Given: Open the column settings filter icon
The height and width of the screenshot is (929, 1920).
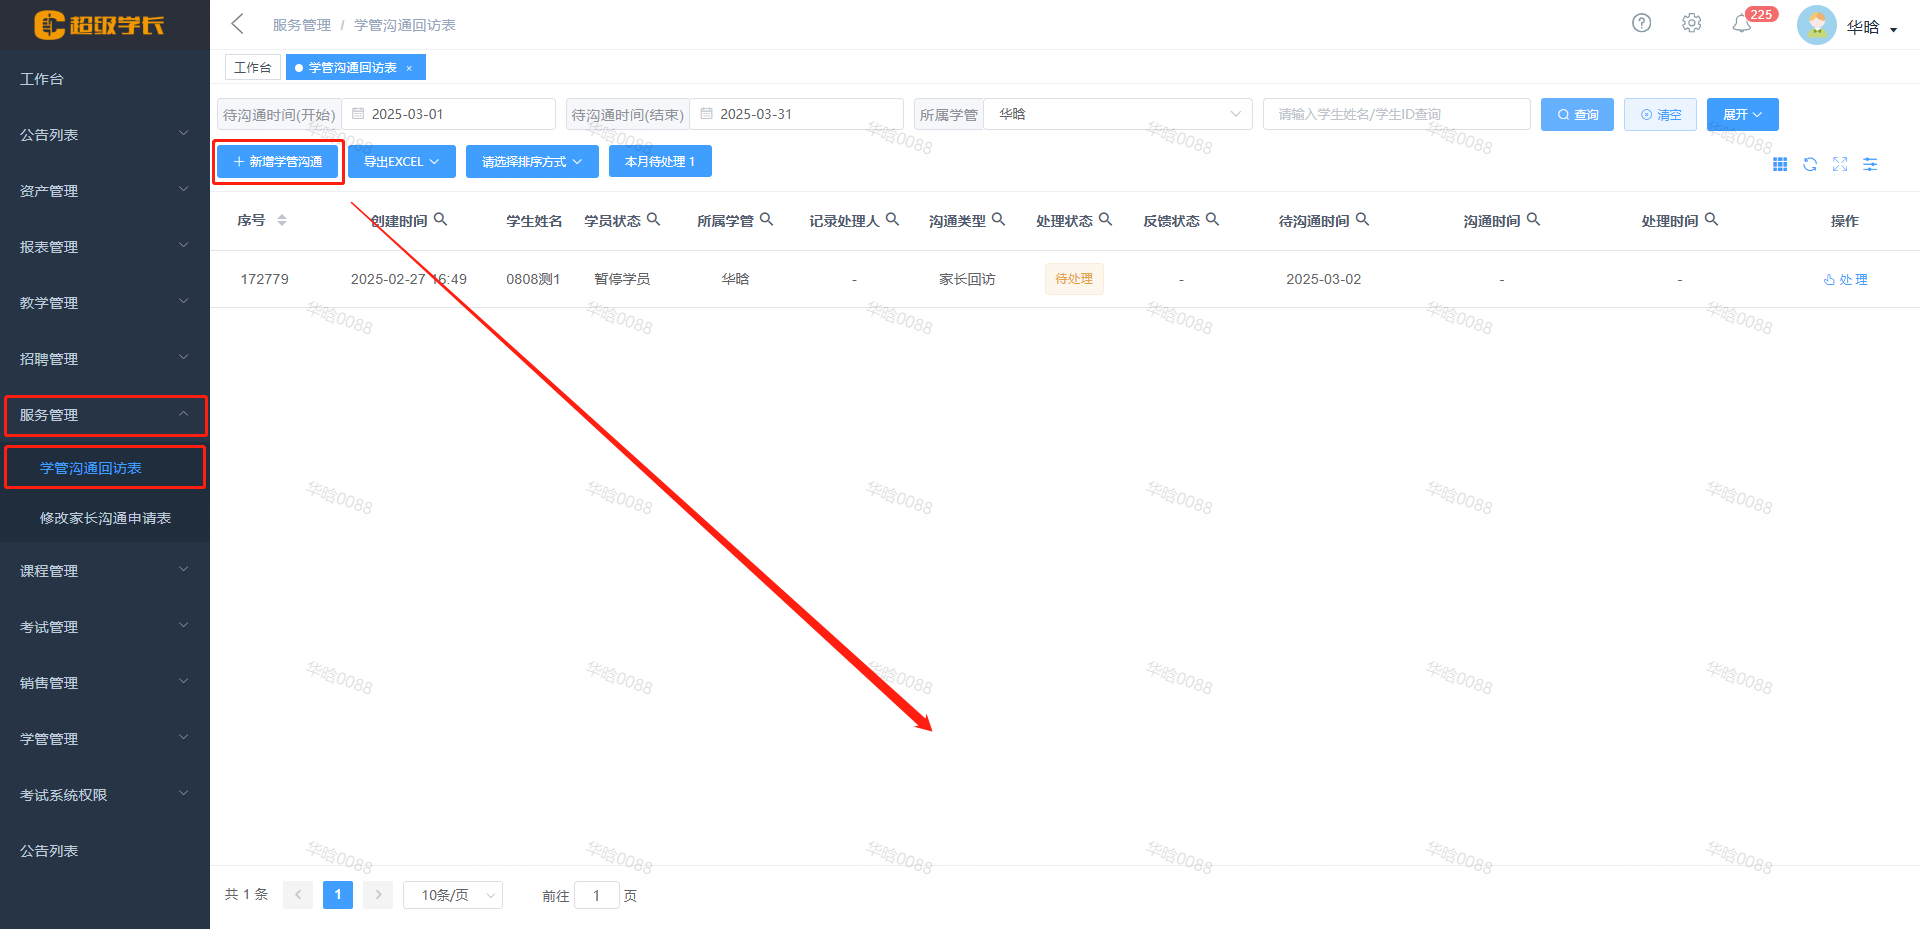Looking at the screenshot, I should [1870, 164].
